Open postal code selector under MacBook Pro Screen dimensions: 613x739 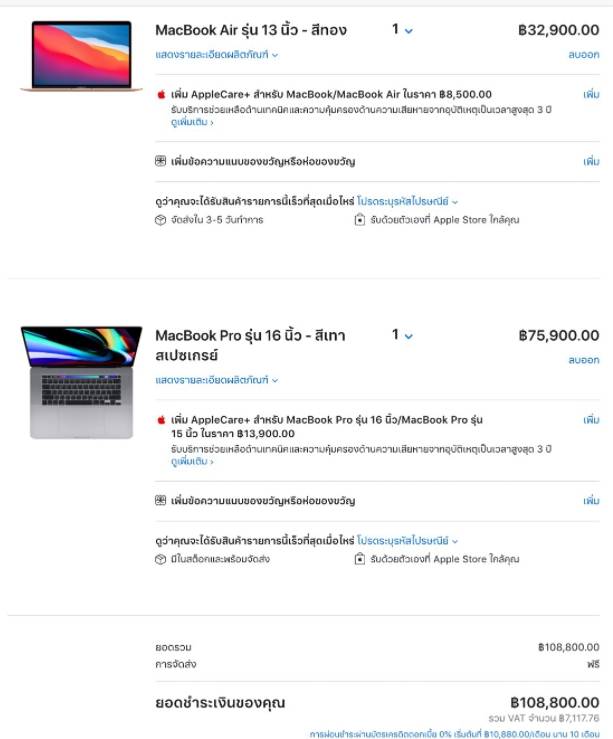tap(408, 541)
